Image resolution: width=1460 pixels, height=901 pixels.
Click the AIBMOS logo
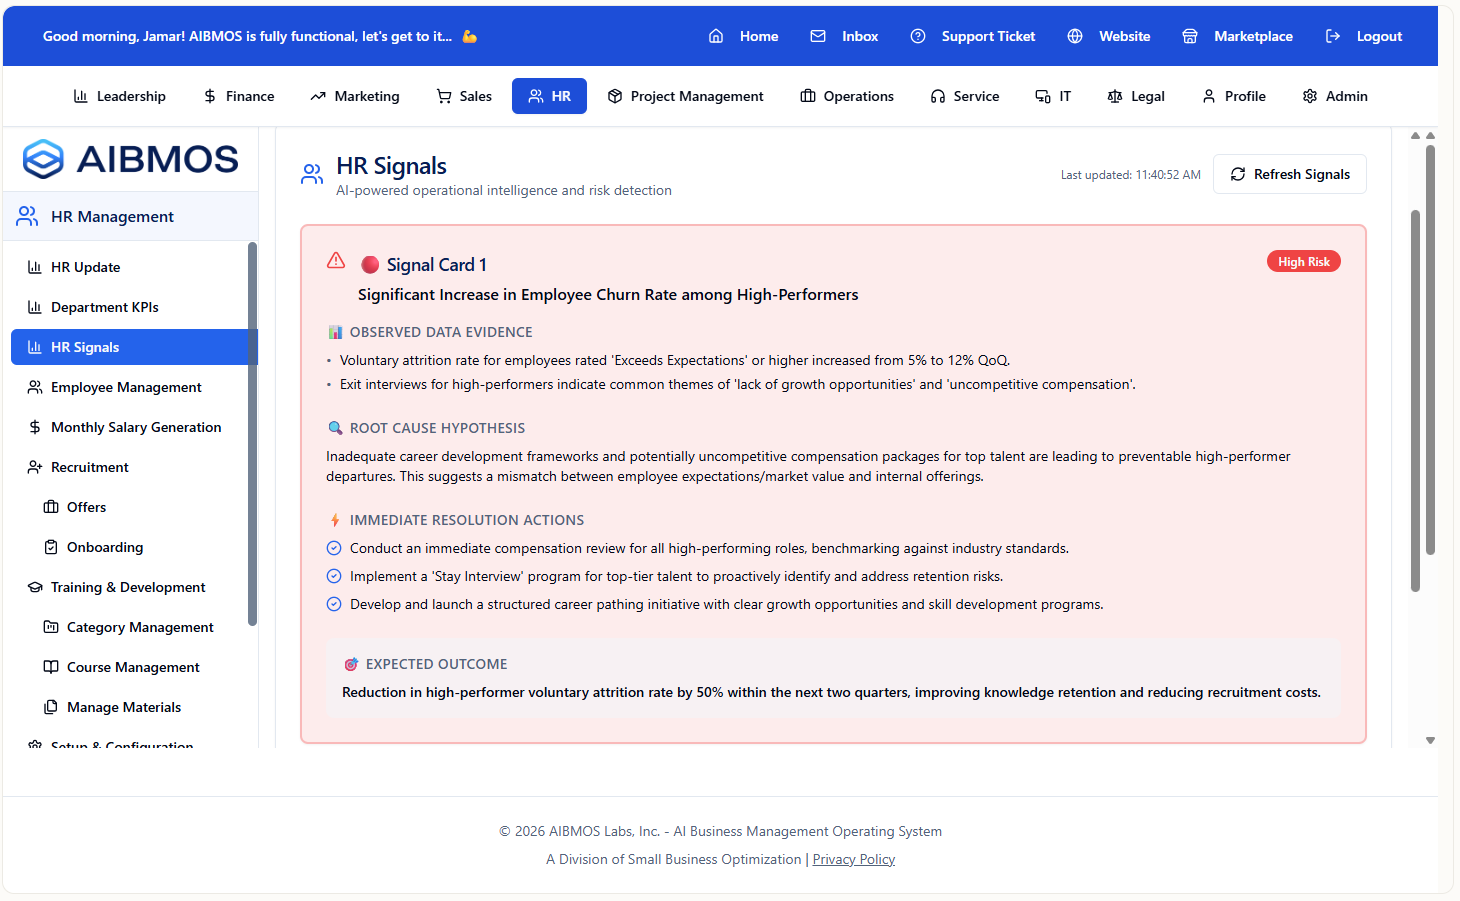(x=131, y=159)
